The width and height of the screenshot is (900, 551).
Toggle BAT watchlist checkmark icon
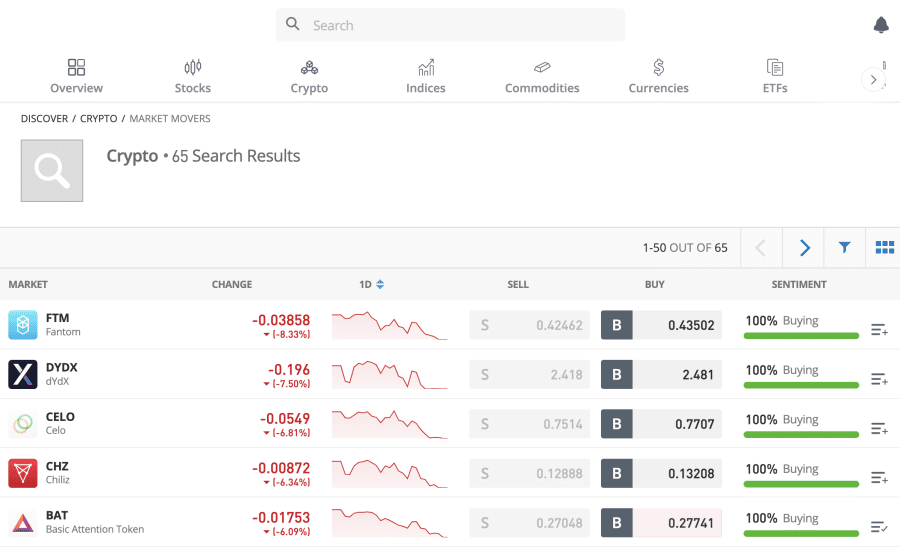click(x=879, y=527)
